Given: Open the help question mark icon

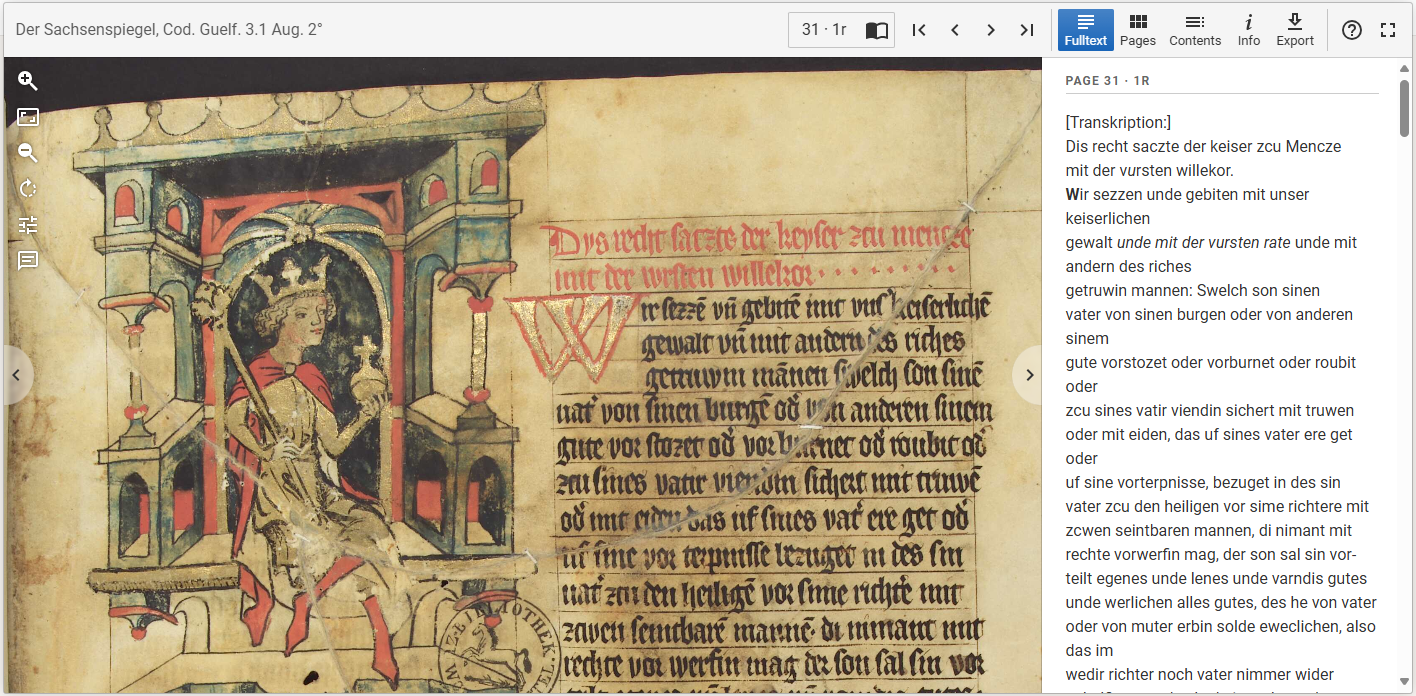Looking at the screenshot, I should 1351,30.
